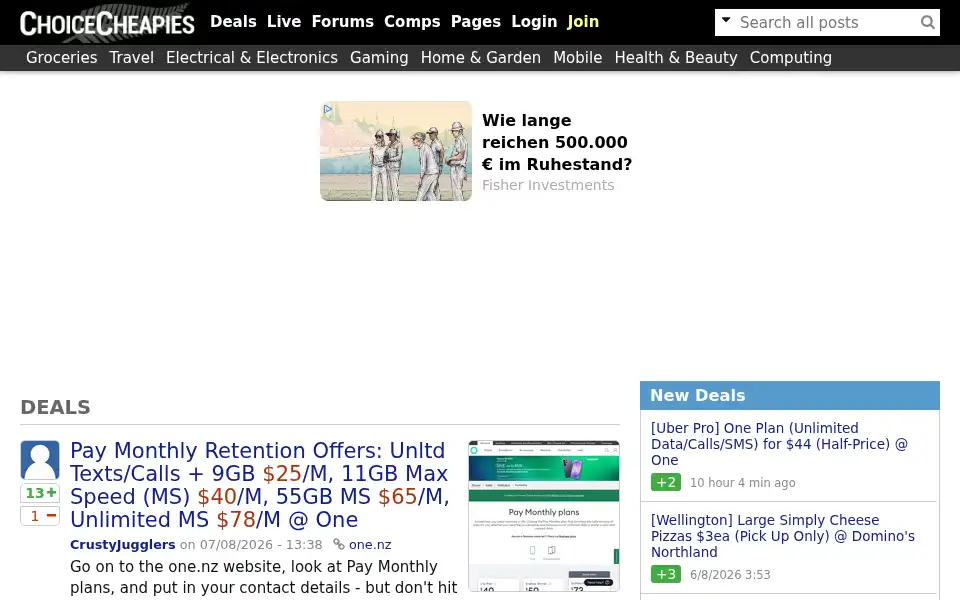
Task: Select the Home & Garden category
Action: pyautogui.click(x=481, y=58)
